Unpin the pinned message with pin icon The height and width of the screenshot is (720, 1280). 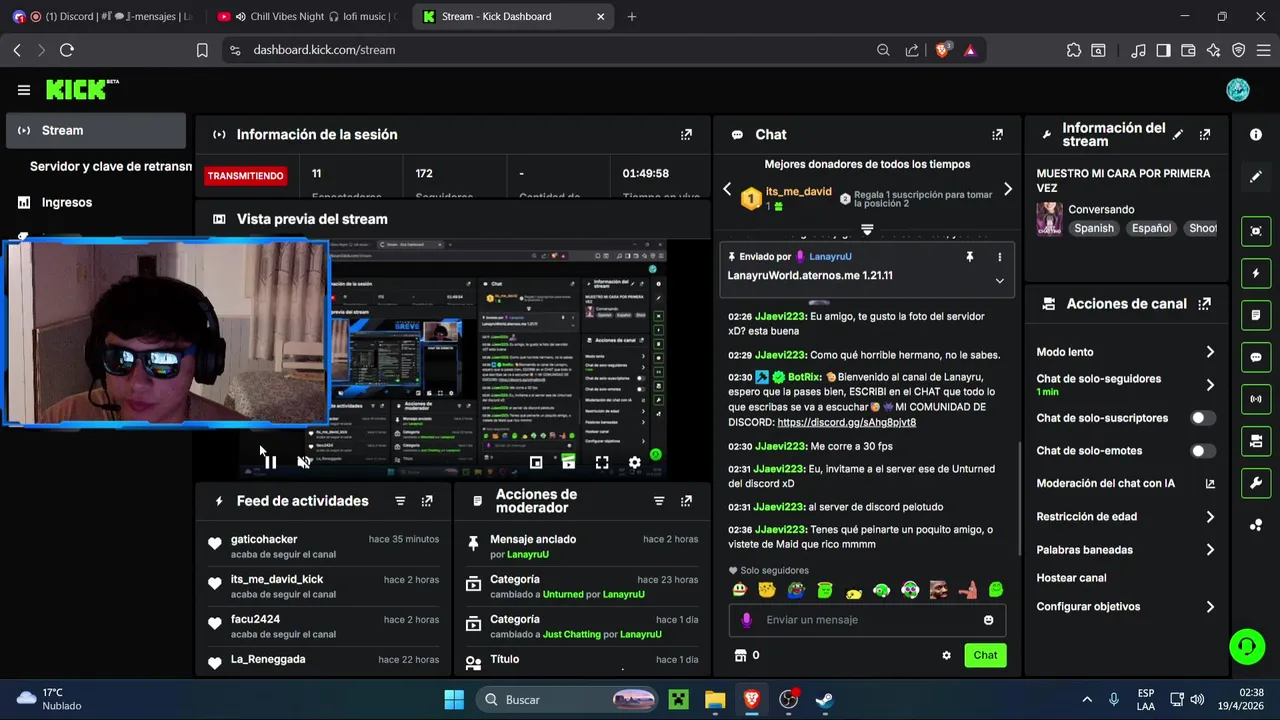pos(969,257)
